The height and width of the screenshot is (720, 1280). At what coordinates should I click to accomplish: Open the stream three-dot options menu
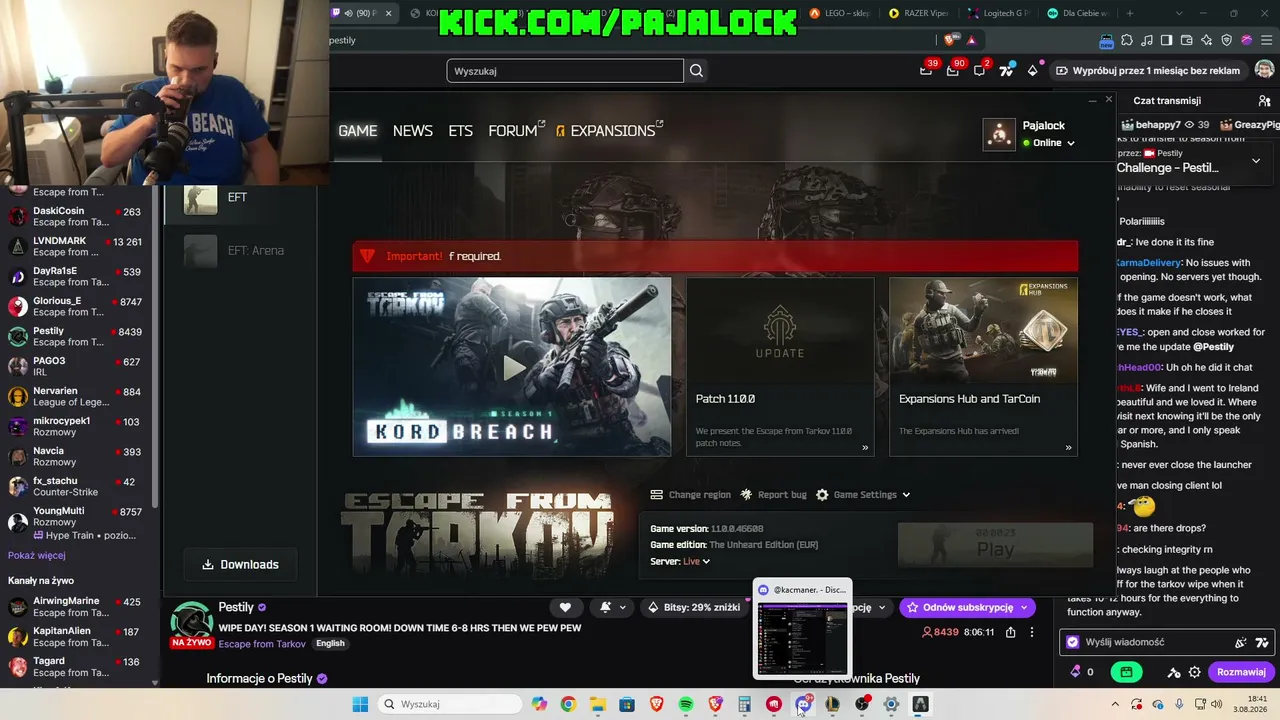(x=1033, y=632)
